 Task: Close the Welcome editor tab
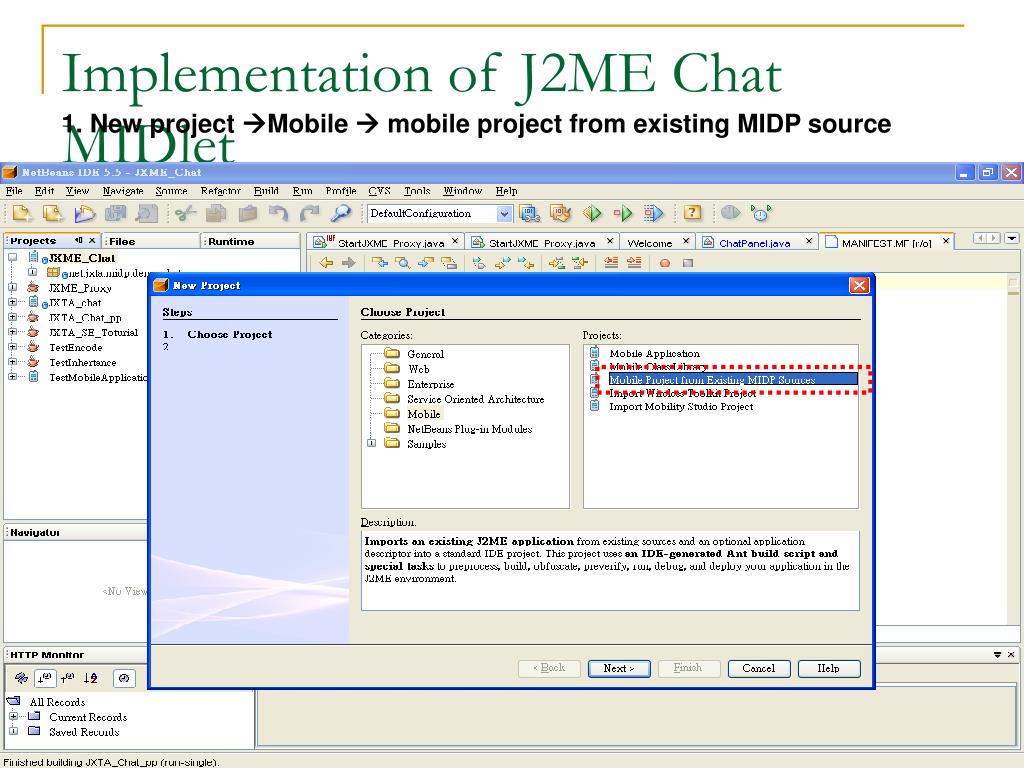[x=686, y=241]
